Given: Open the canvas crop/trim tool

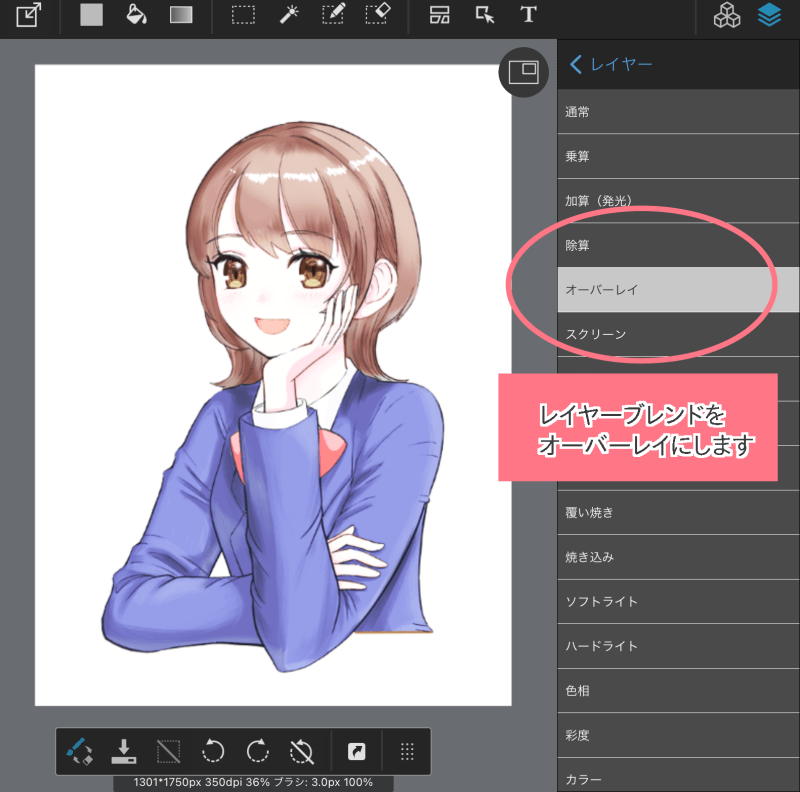Looking at the screenshot, I should [x=27, y=16].
